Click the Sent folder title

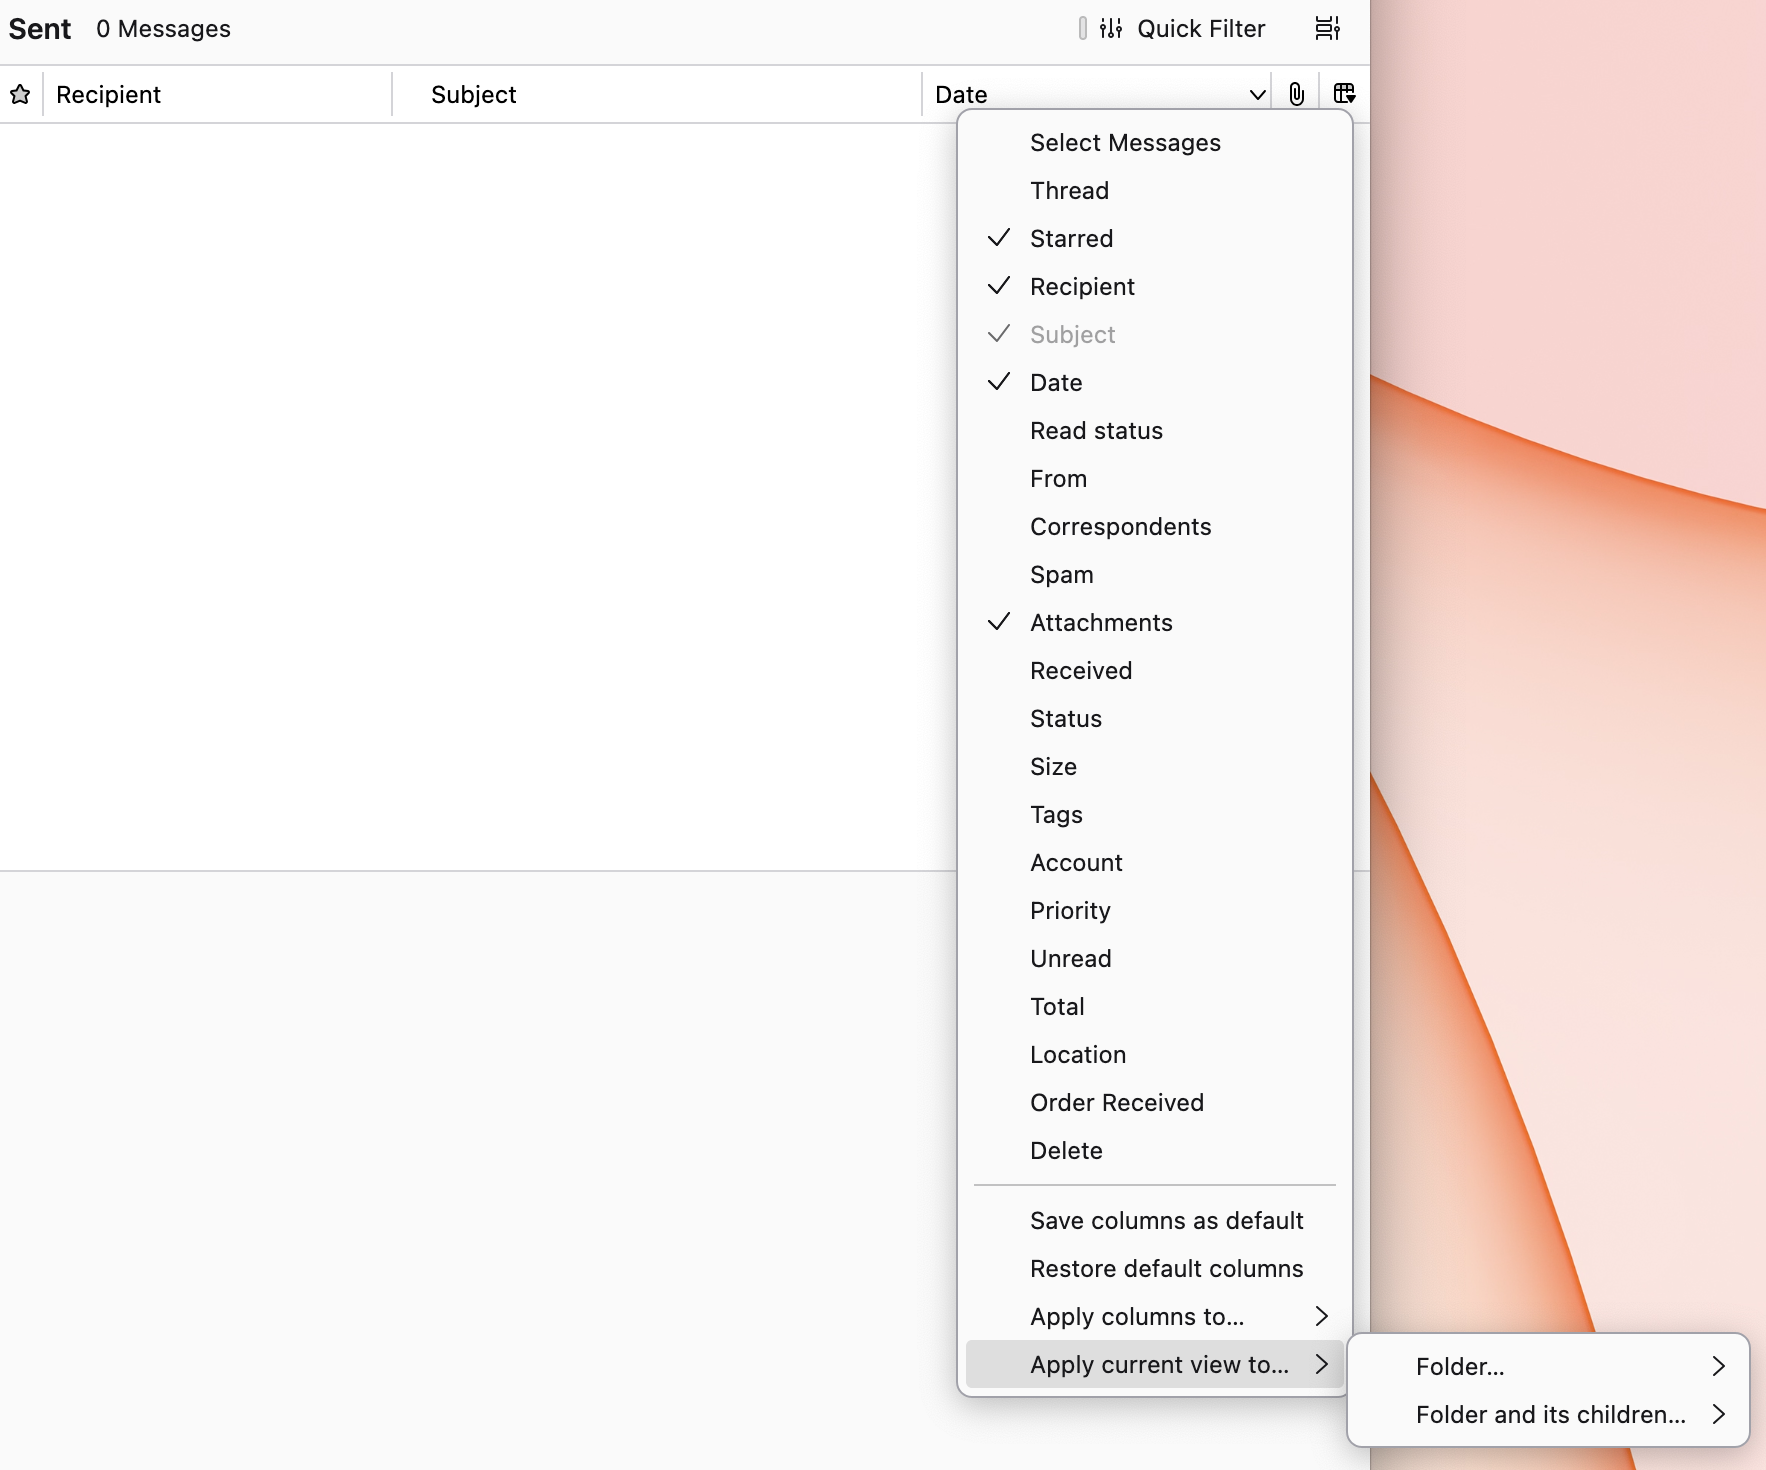pos(40,29)
